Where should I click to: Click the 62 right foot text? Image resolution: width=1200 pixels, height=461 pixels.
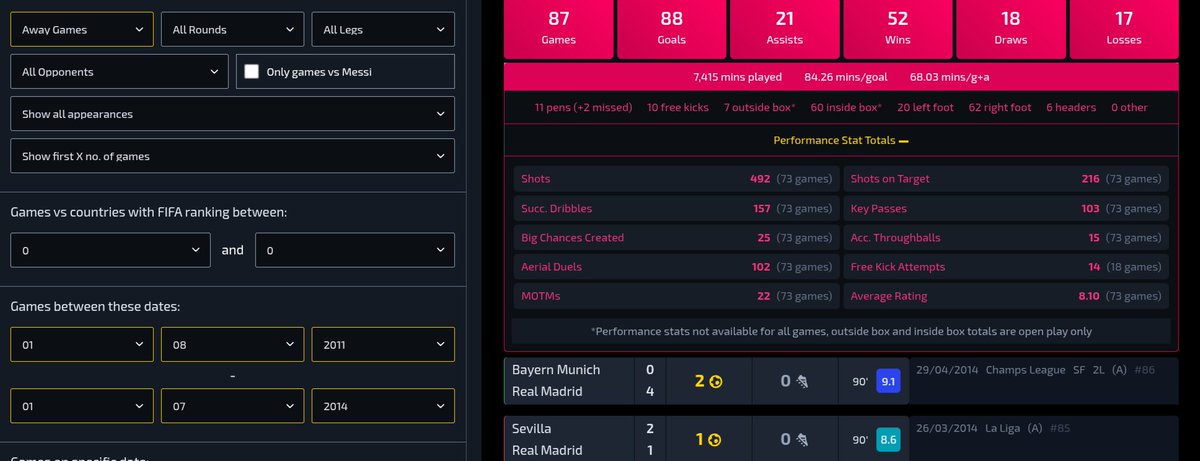point(1001,107)
